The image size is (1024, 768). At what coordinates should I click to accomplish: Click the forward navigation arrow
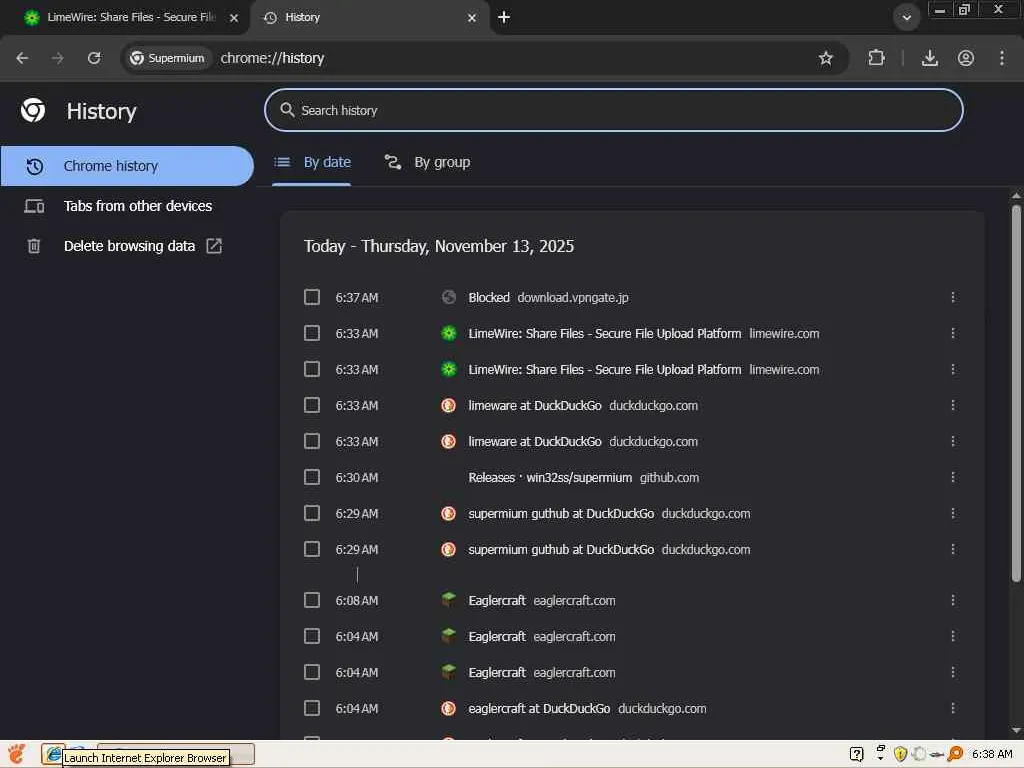click(x=57, y=58)
